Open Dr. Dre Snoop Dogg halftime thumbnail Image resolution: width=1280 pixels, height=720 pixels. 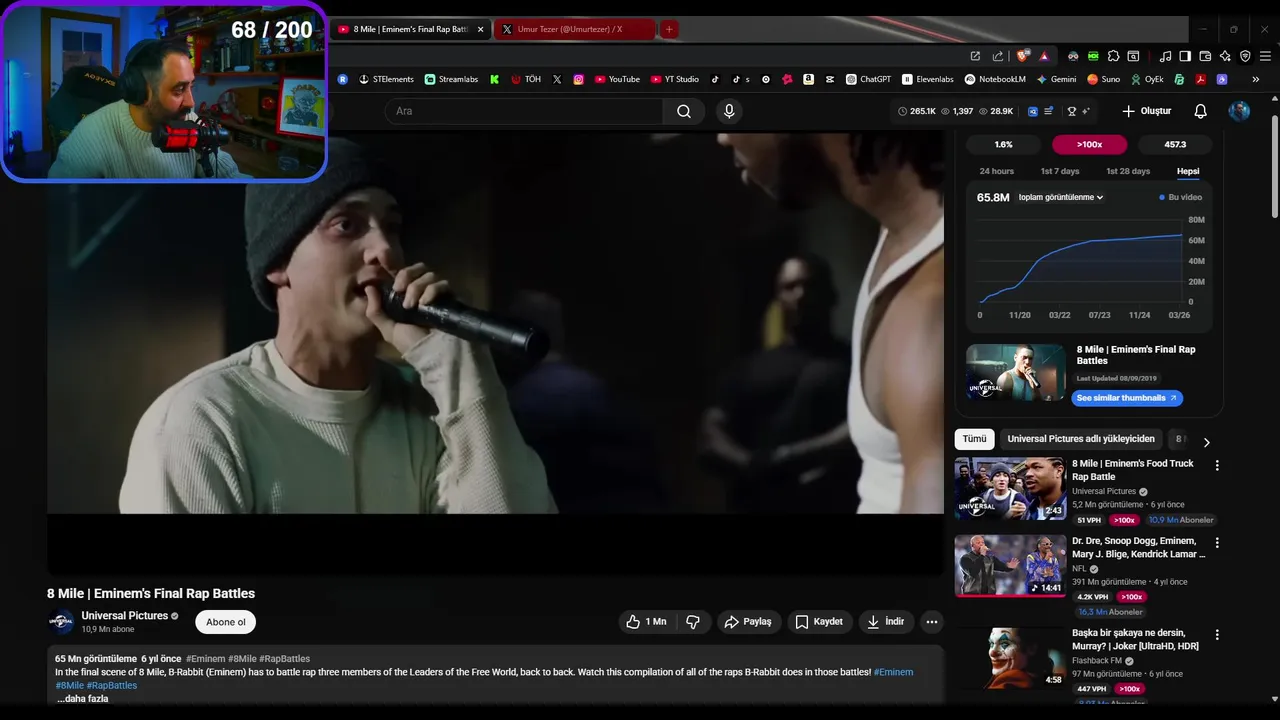1010,566
